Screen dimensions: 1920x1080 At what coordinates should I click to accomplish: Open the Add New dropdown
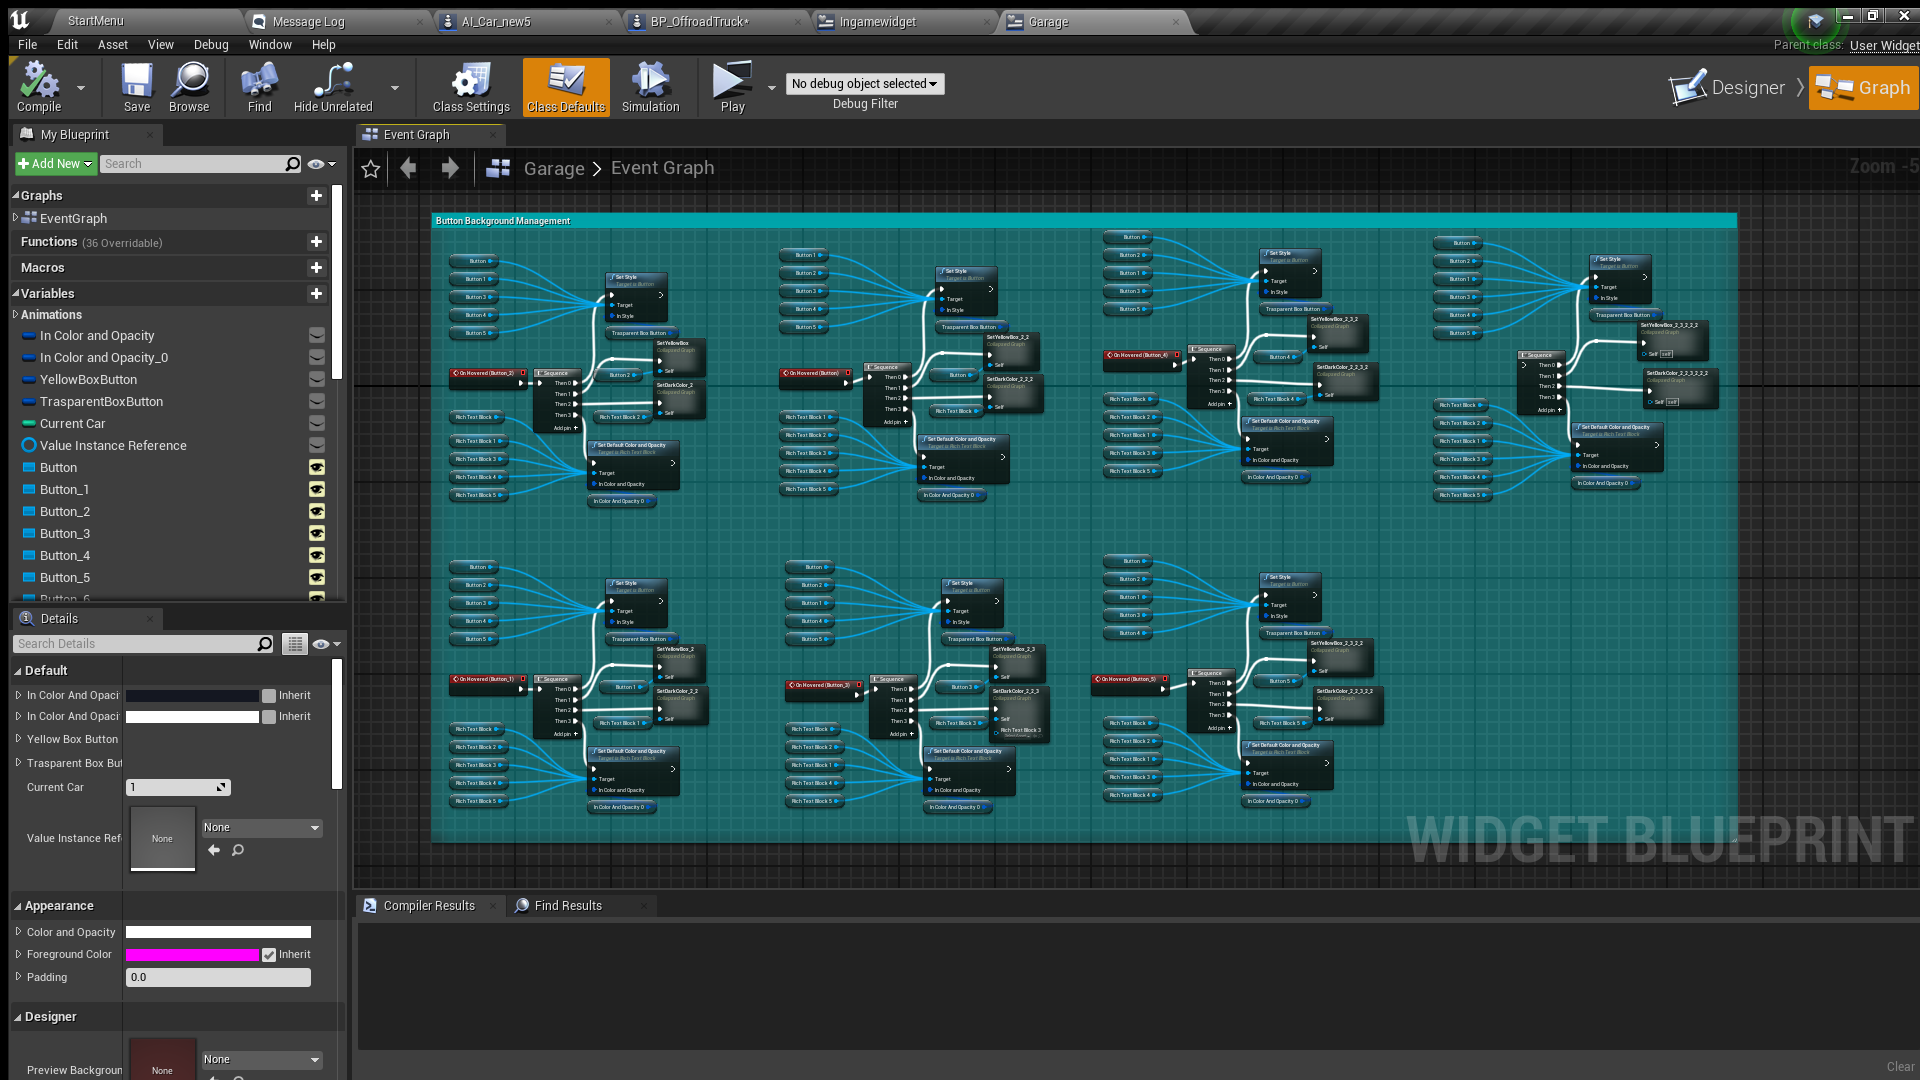(x=55, y=164)
